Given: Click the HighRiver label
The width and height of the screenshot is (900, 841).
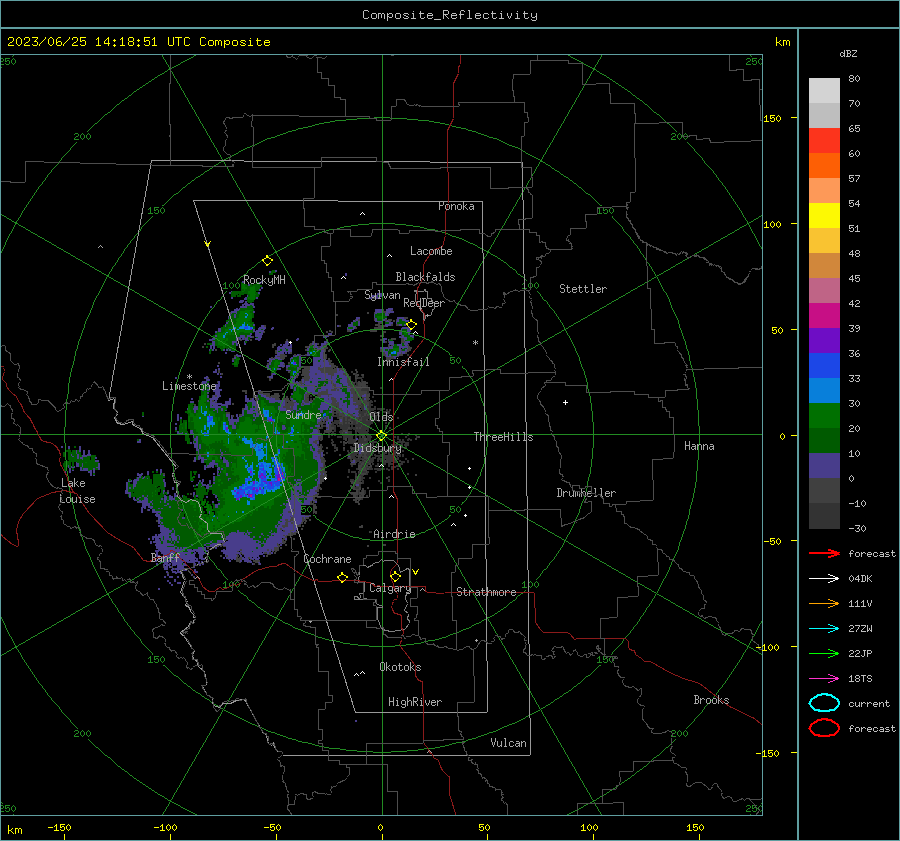Looking at the screenshot, I should pyautogui.click(x=415, y=702).
